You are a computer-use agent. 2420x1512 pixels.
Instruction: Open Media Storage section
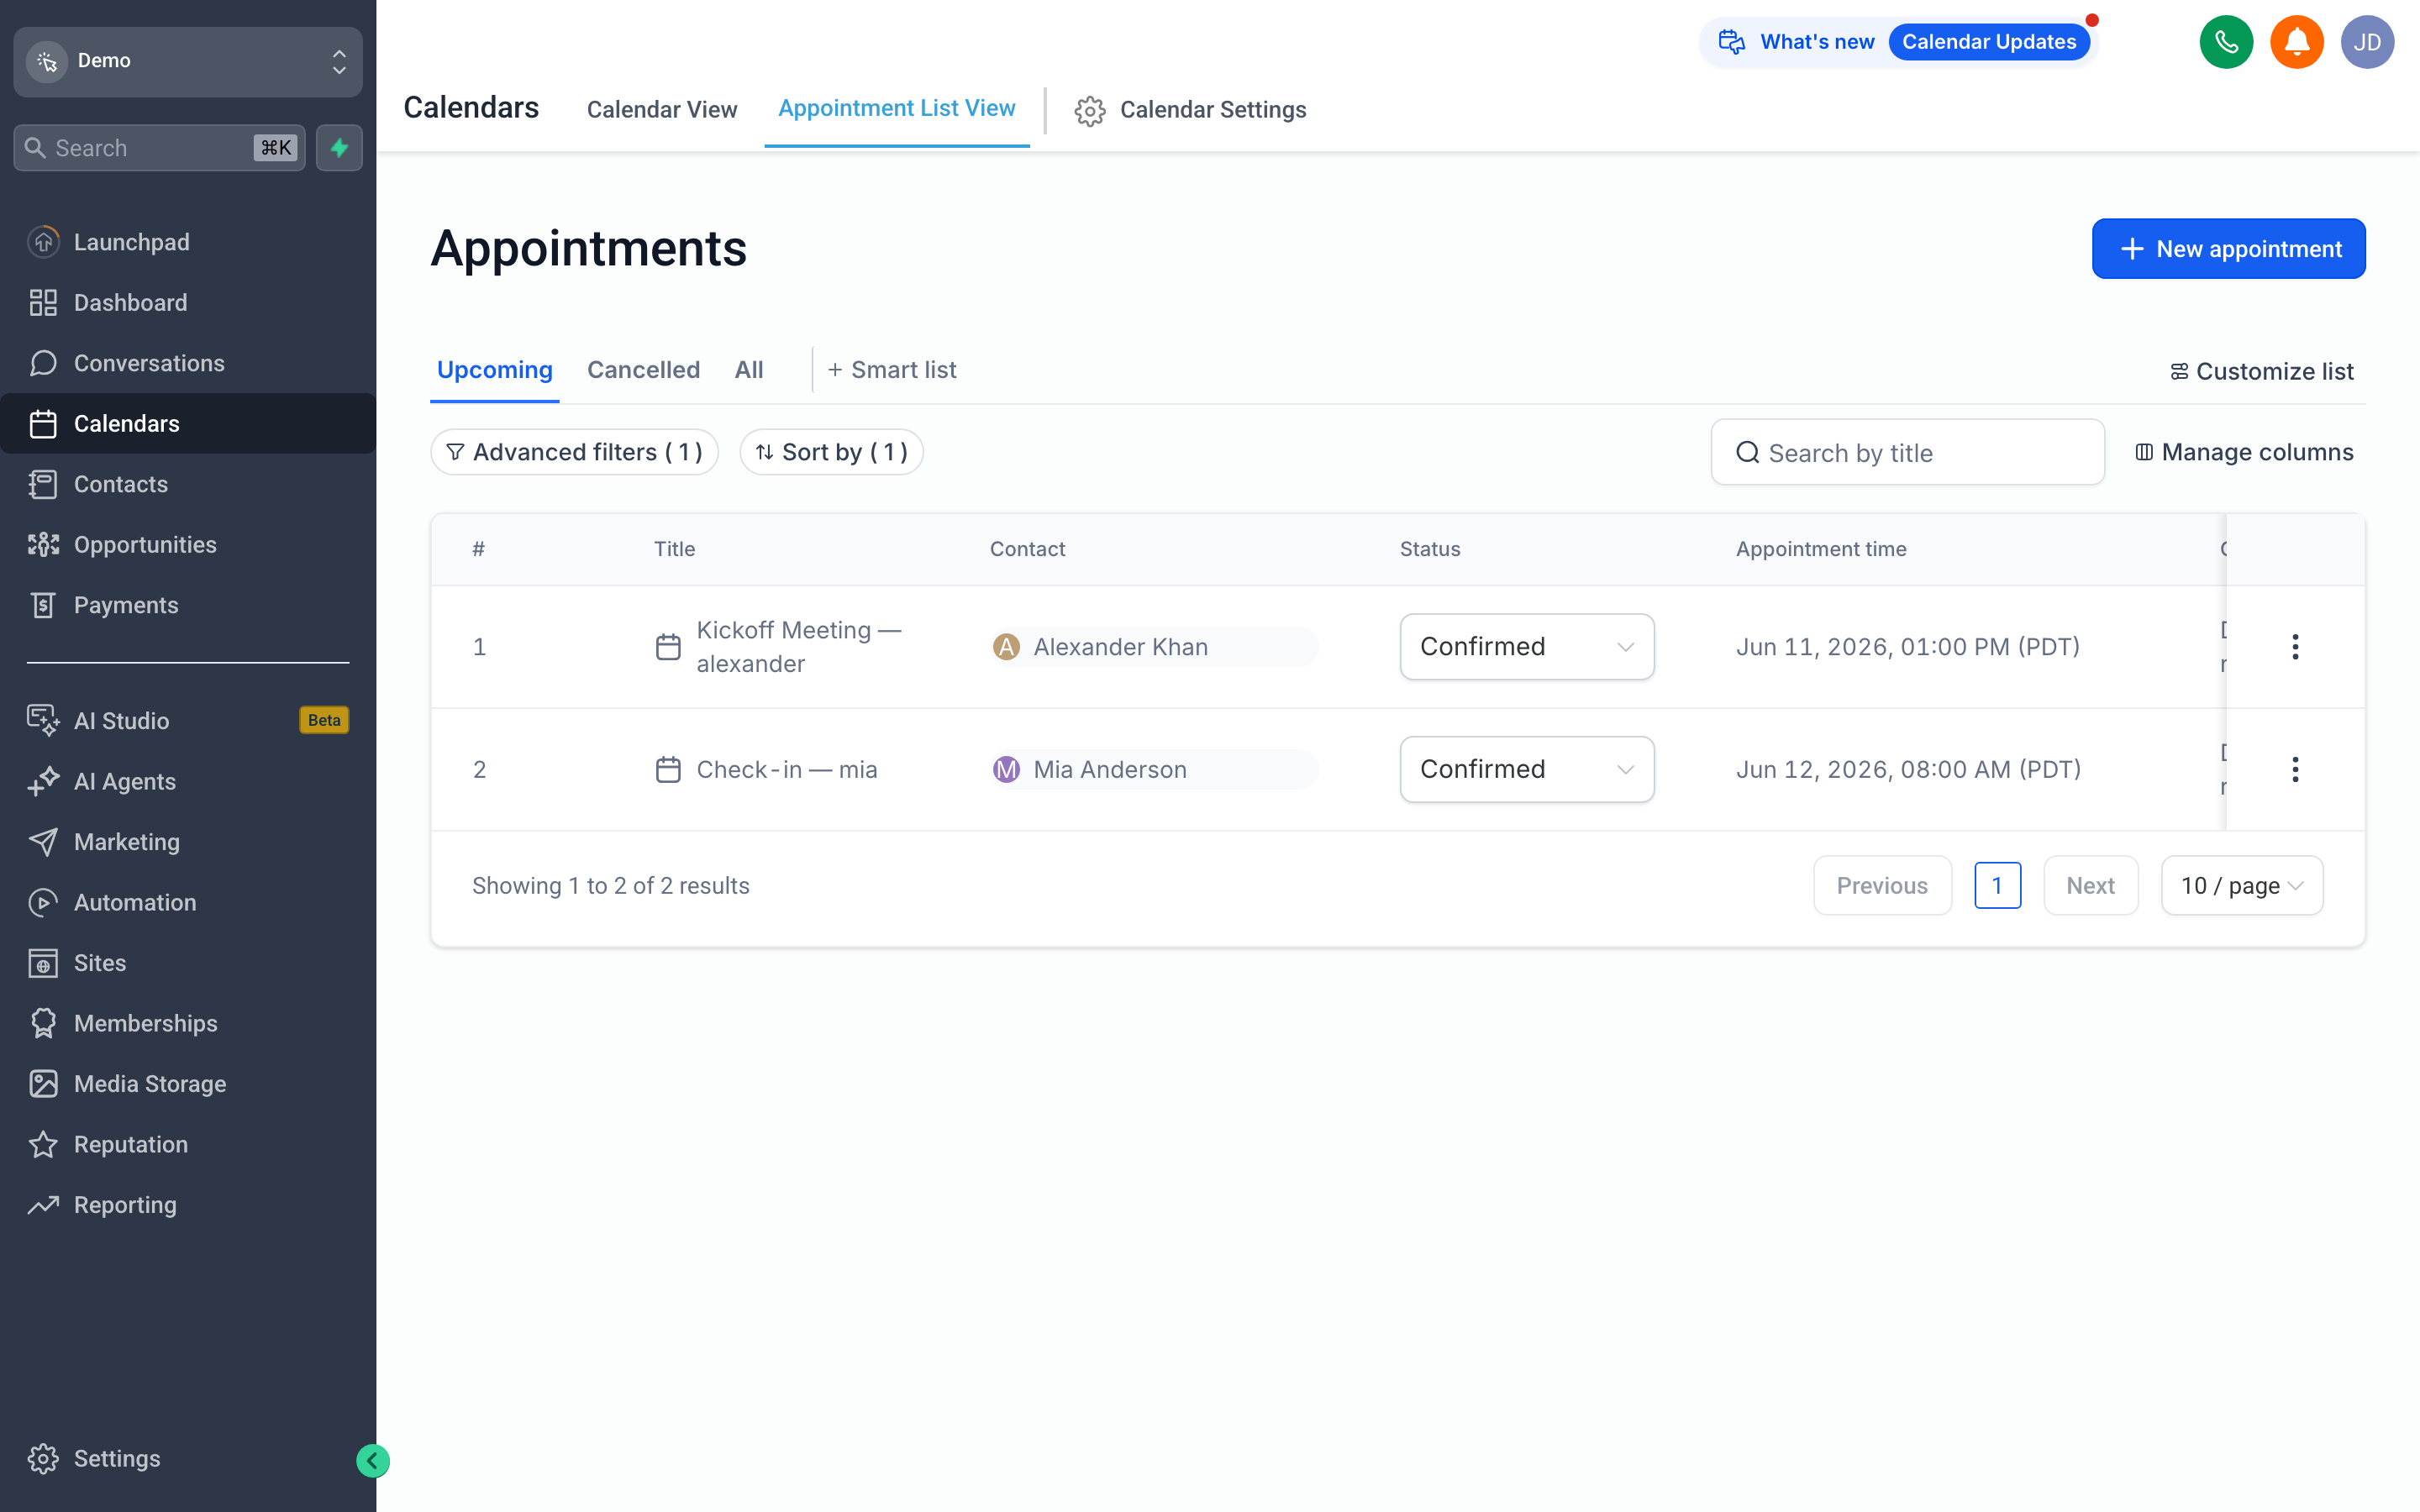[x=188, y=1083]
